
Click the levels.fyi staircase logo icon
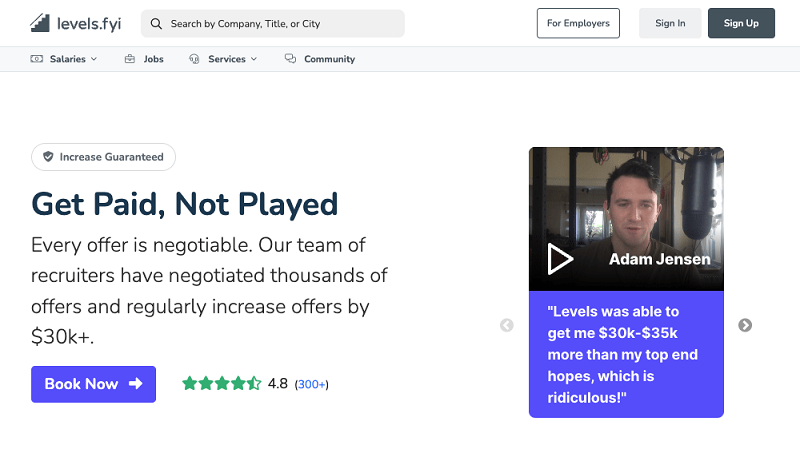40,23
